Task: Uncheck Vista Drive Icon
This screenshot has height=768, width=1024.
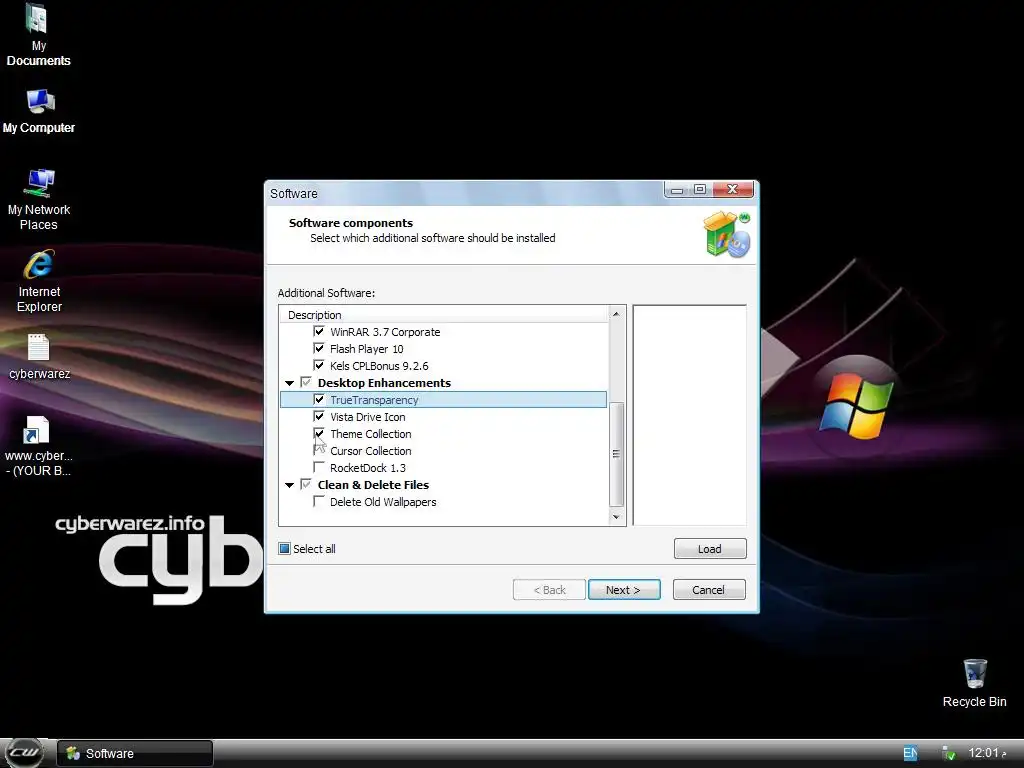Action: pyautogui.click(x=319, y=416)
